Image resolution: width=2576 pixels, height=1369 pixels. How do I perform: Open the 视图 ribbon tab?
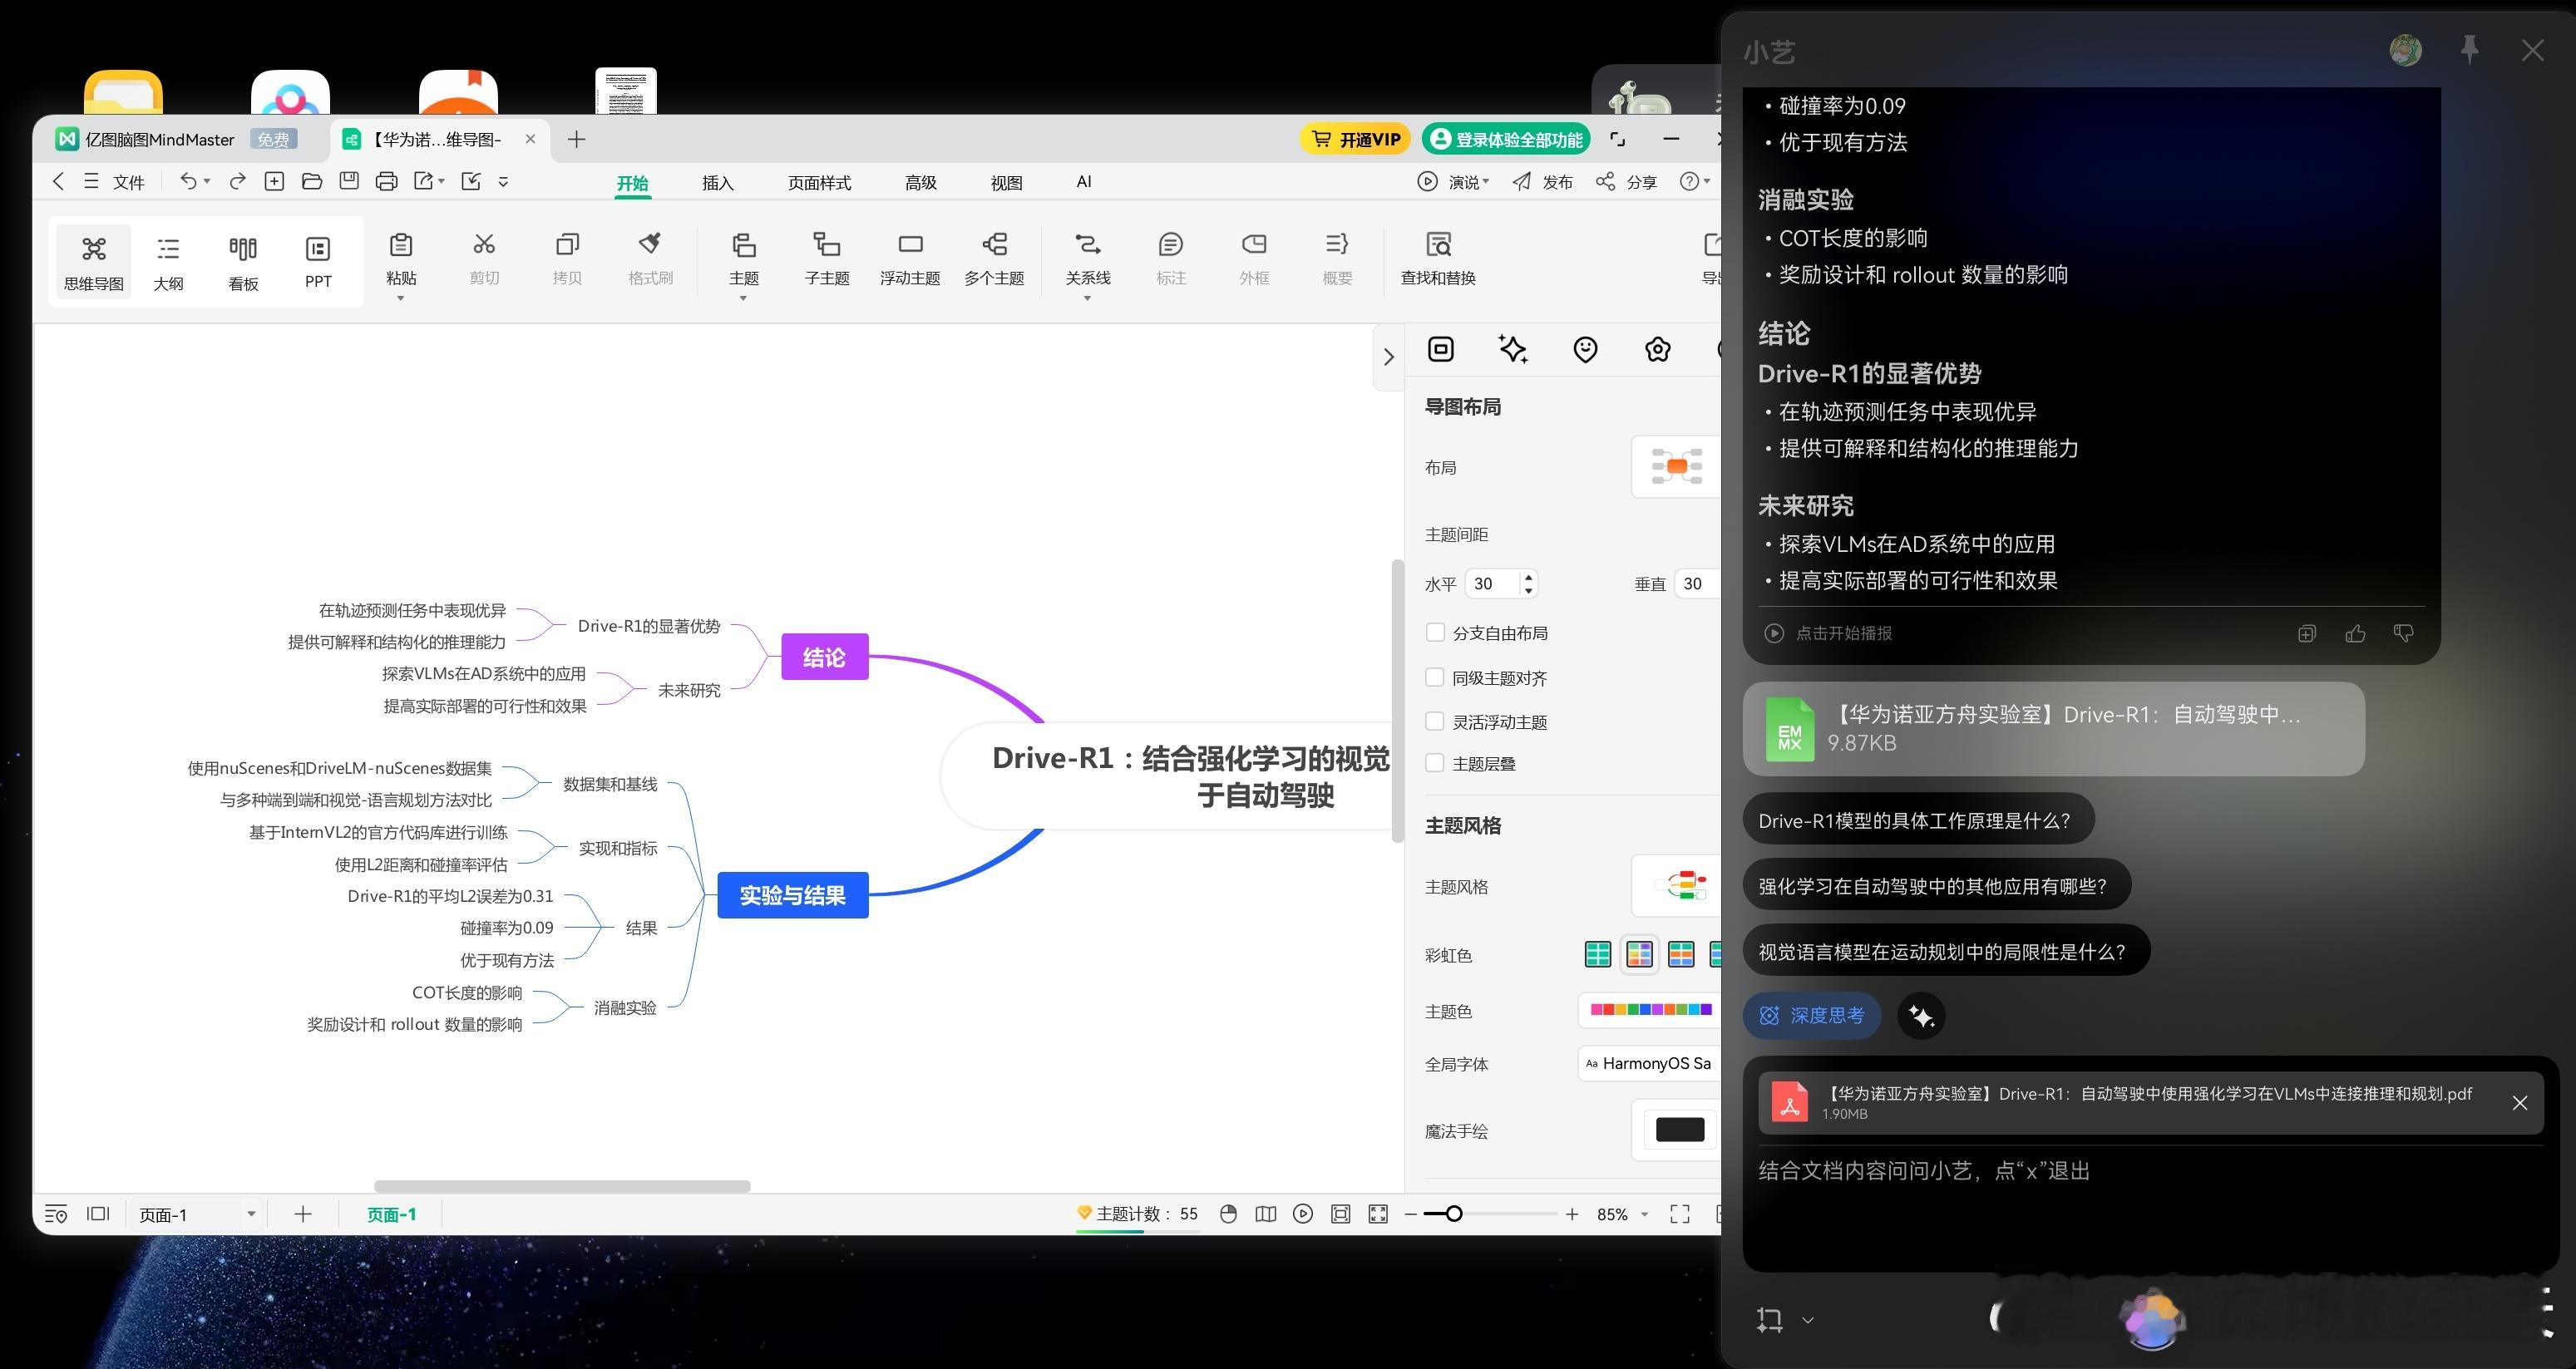point(1006,182)
